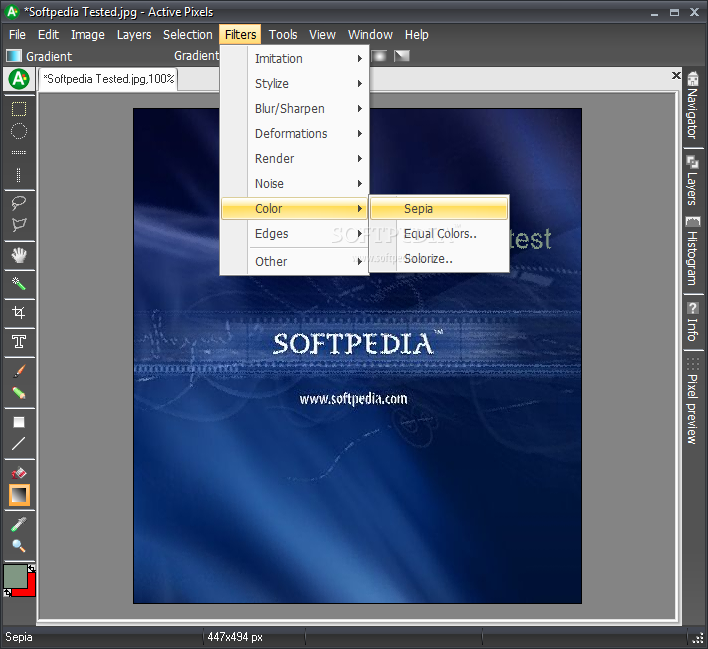Click the gradient preview icon in options bar

(x=14, y=56)
